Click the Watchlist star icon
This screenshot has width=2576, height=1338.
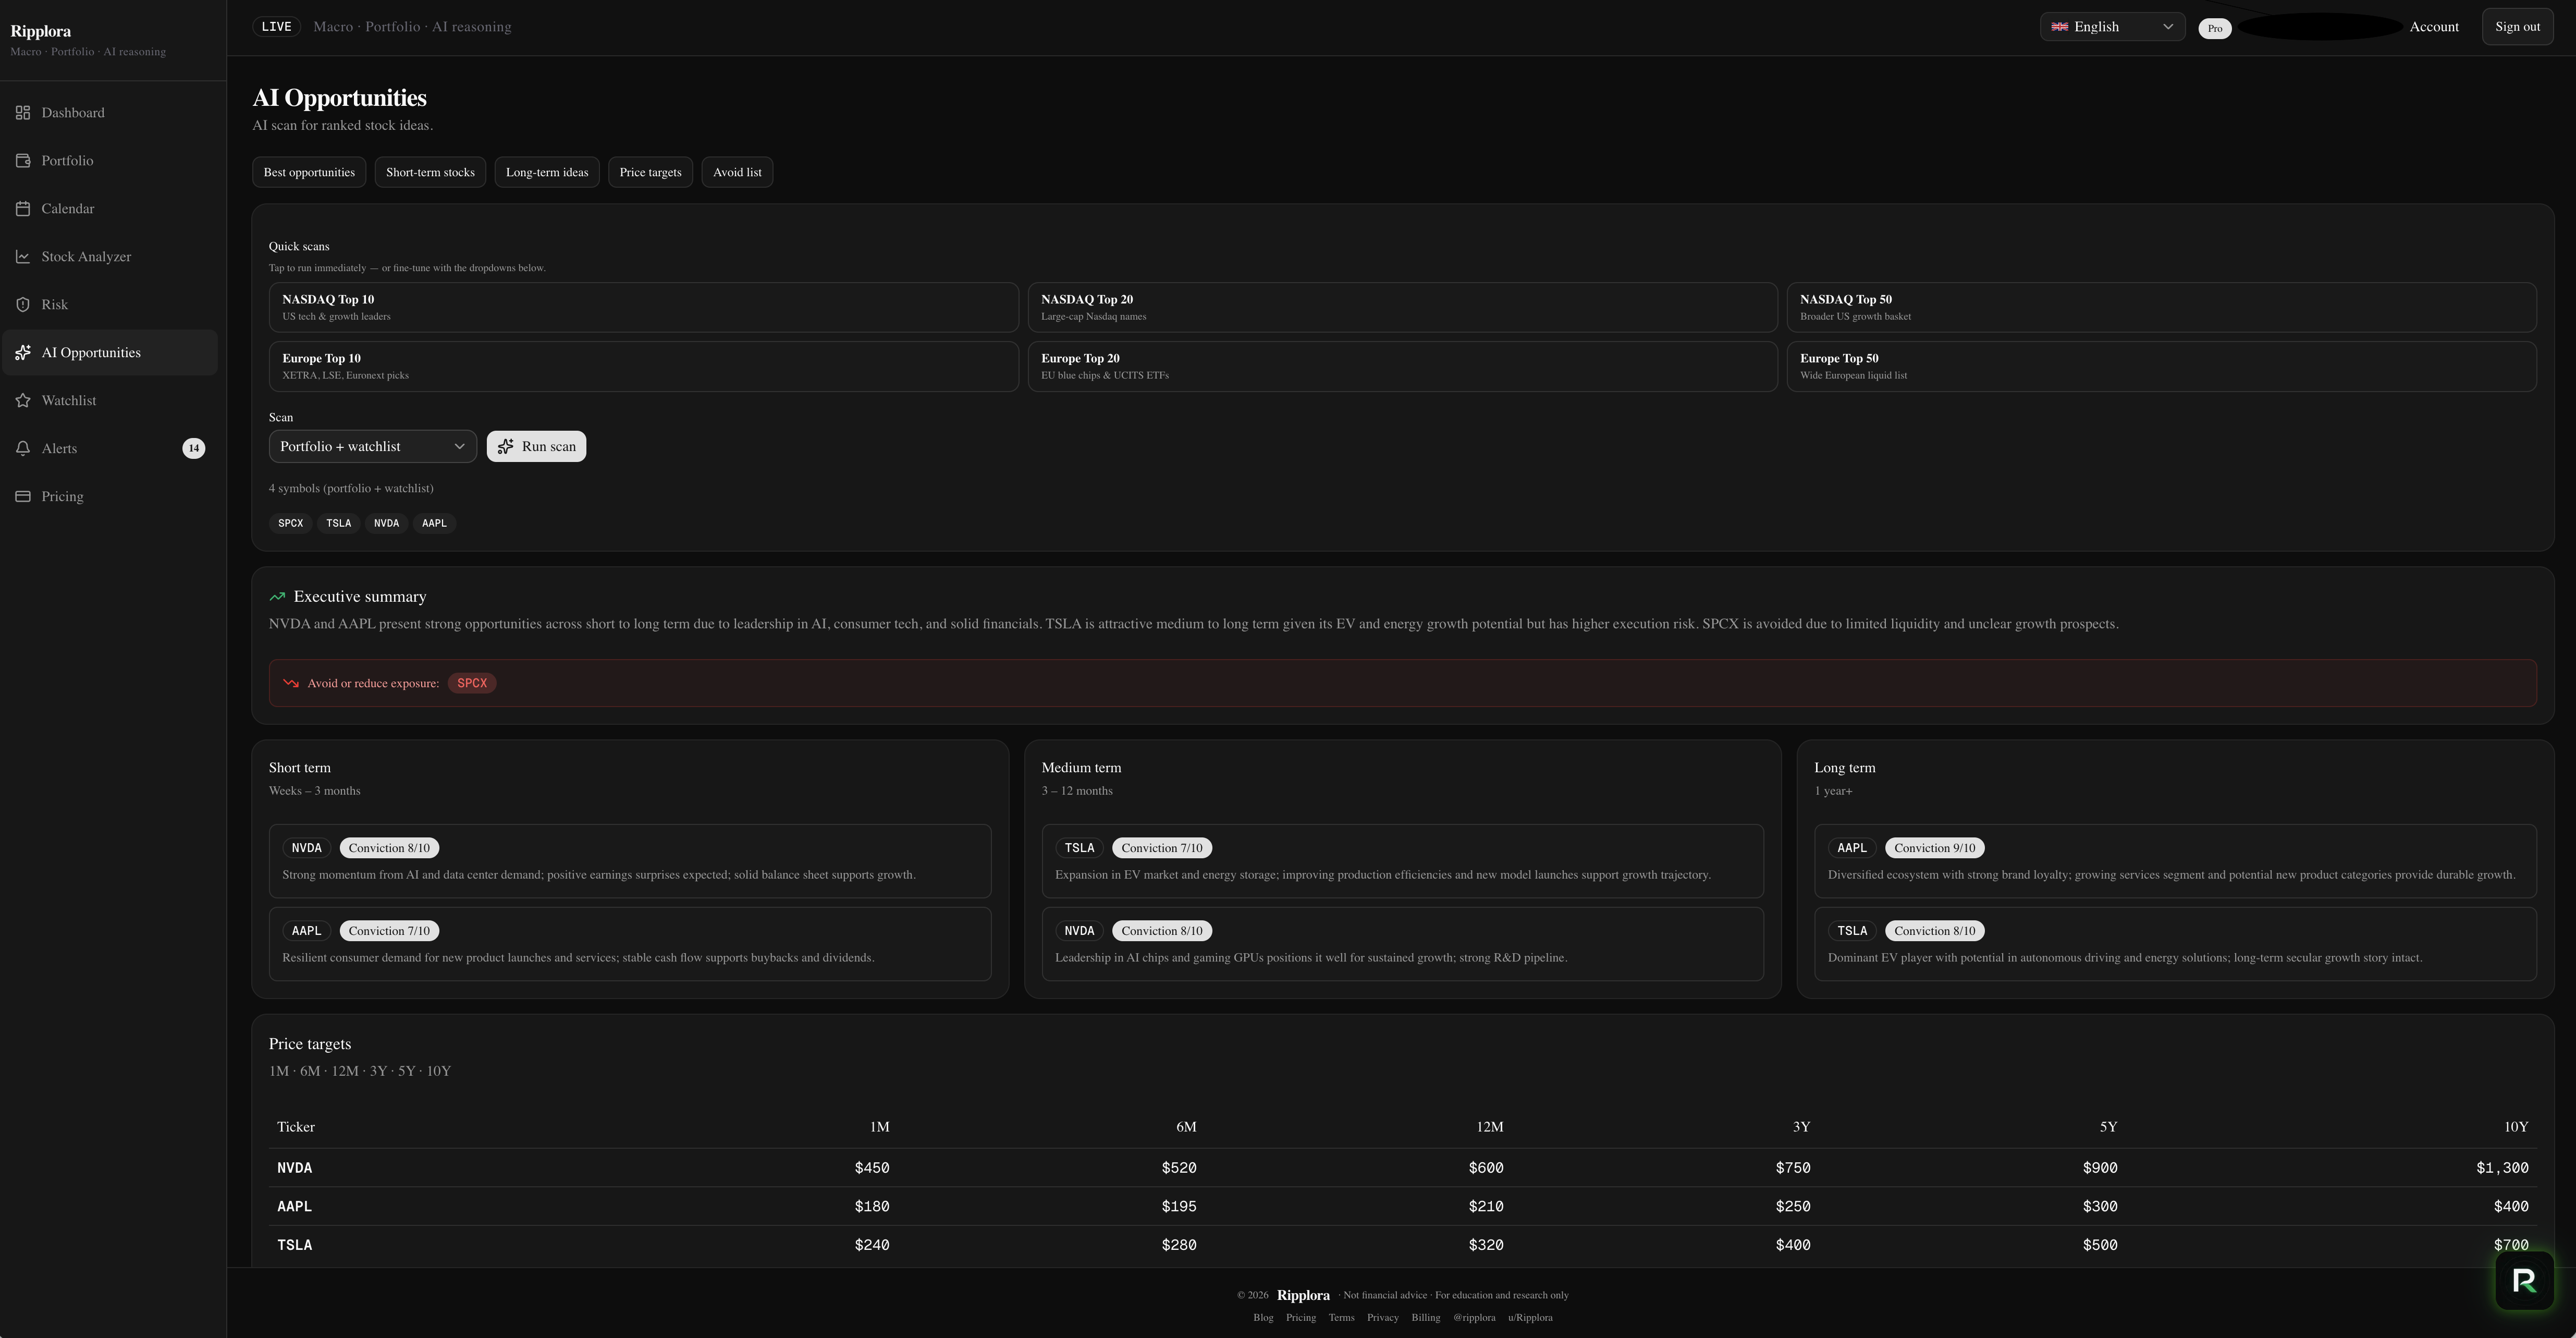23,400
